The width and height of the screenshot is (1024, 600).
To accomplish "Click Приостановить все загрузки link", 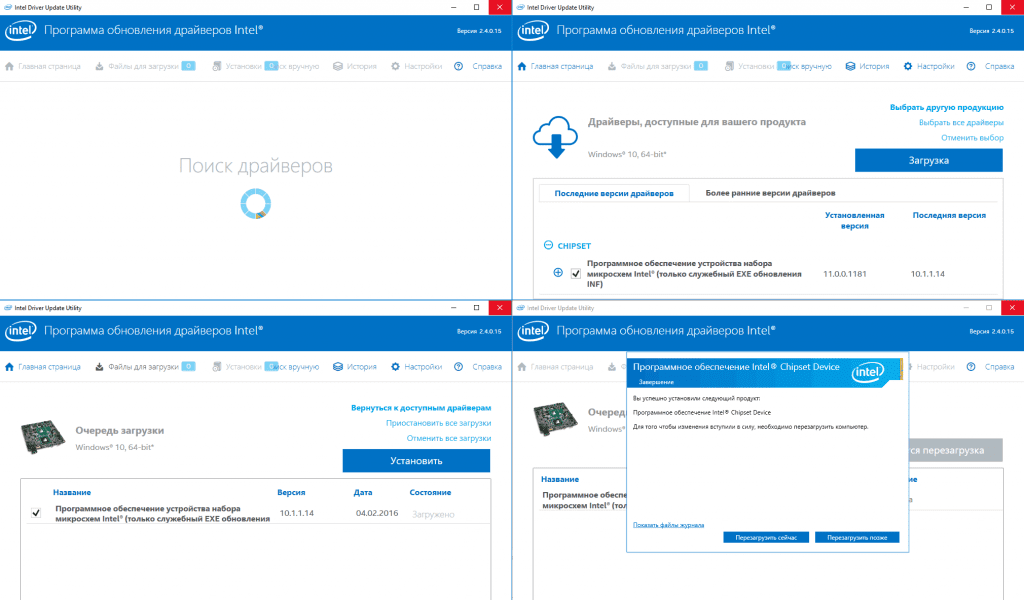I will [x=438, y=422].
